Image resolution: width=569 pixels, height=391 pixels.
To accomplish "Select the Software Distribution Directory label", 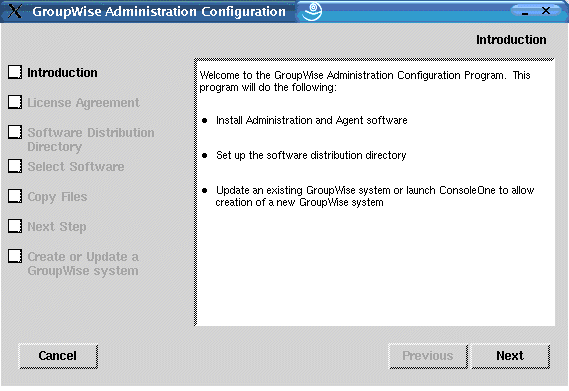I will pos(91,139).
